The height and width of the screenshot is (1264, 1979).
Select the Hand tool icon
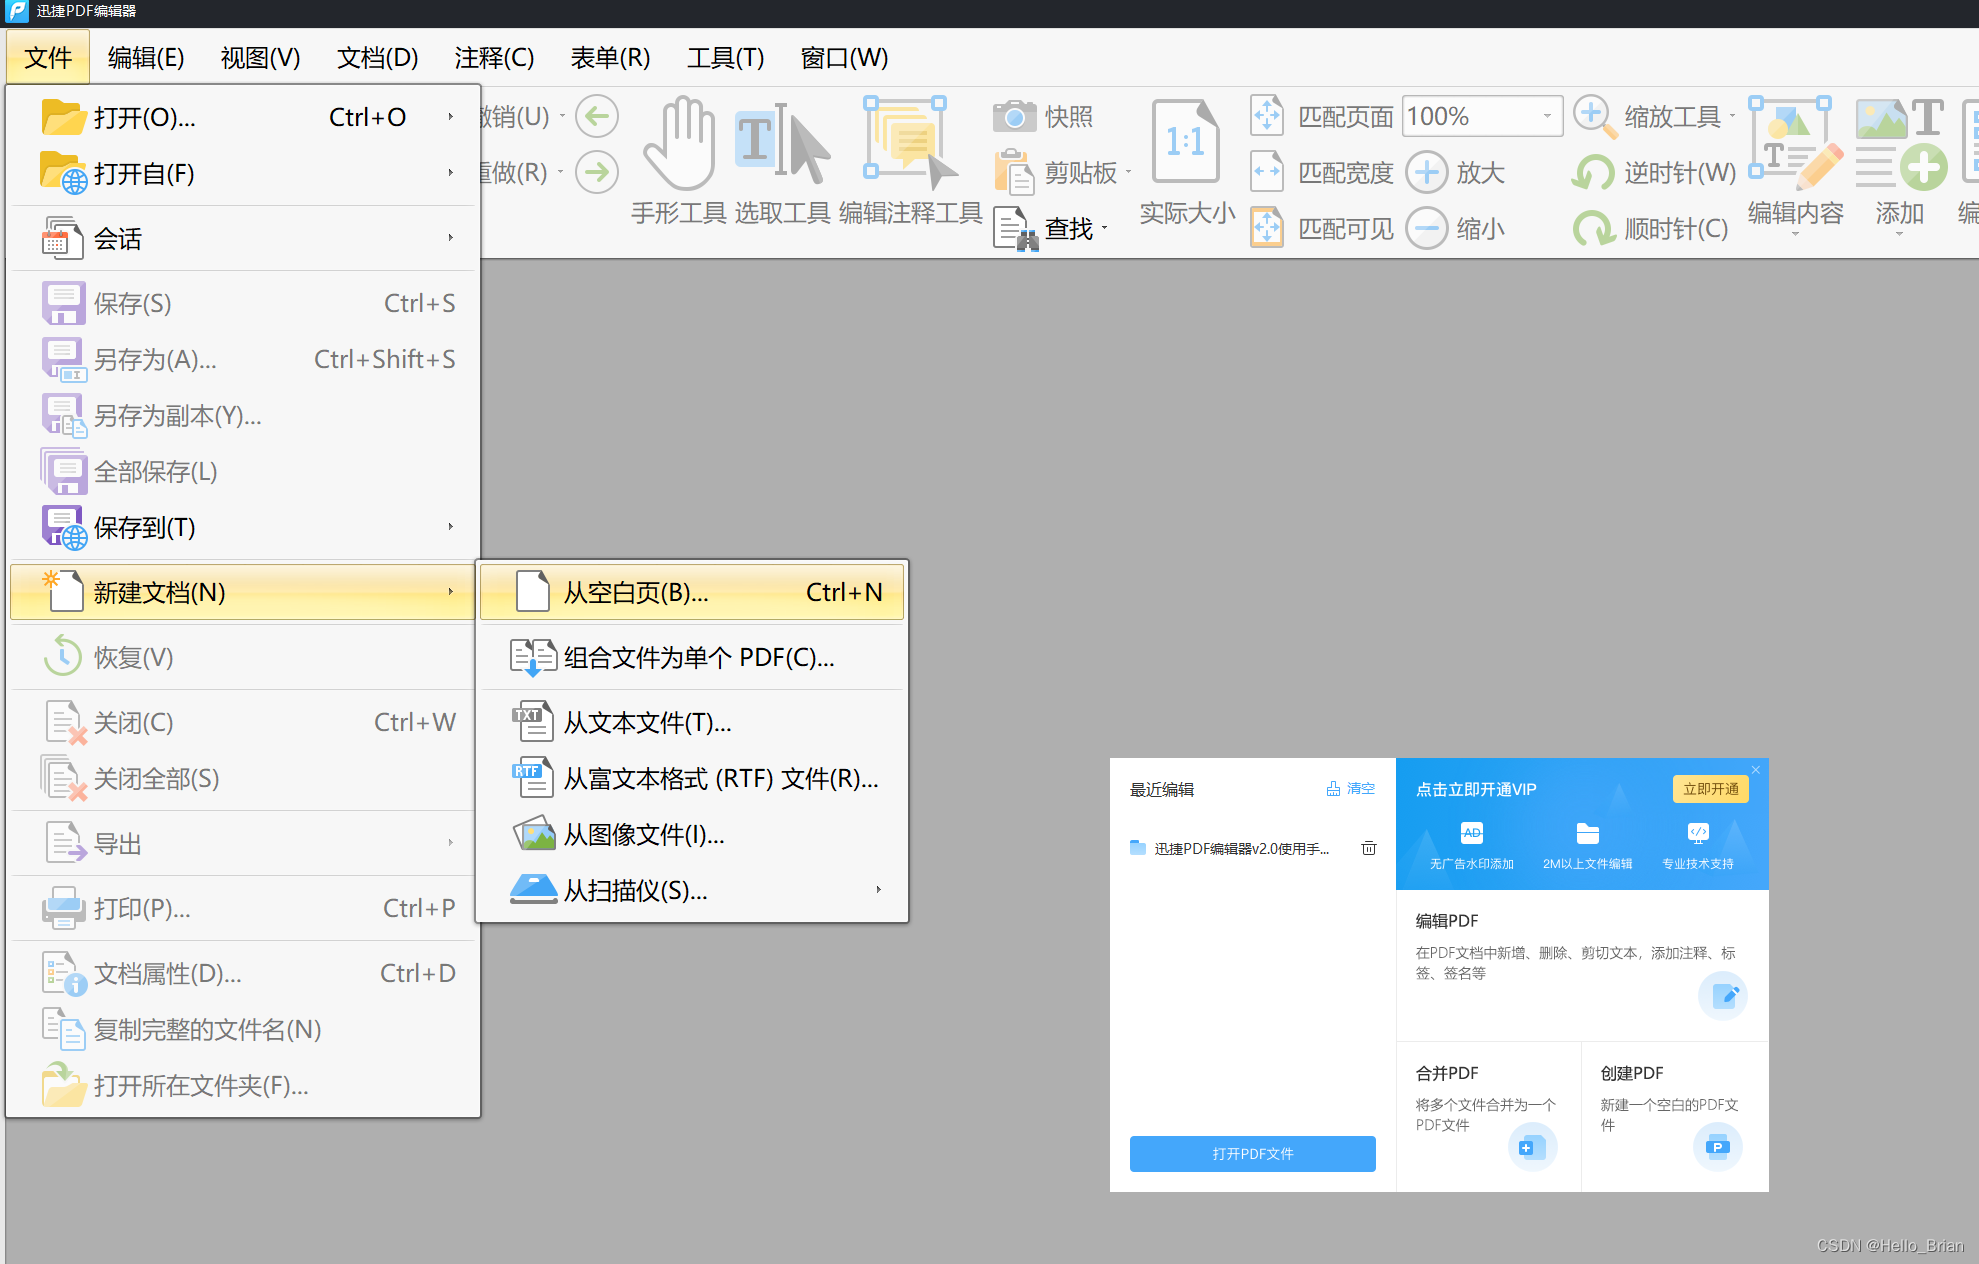click(x=679, y=145)
